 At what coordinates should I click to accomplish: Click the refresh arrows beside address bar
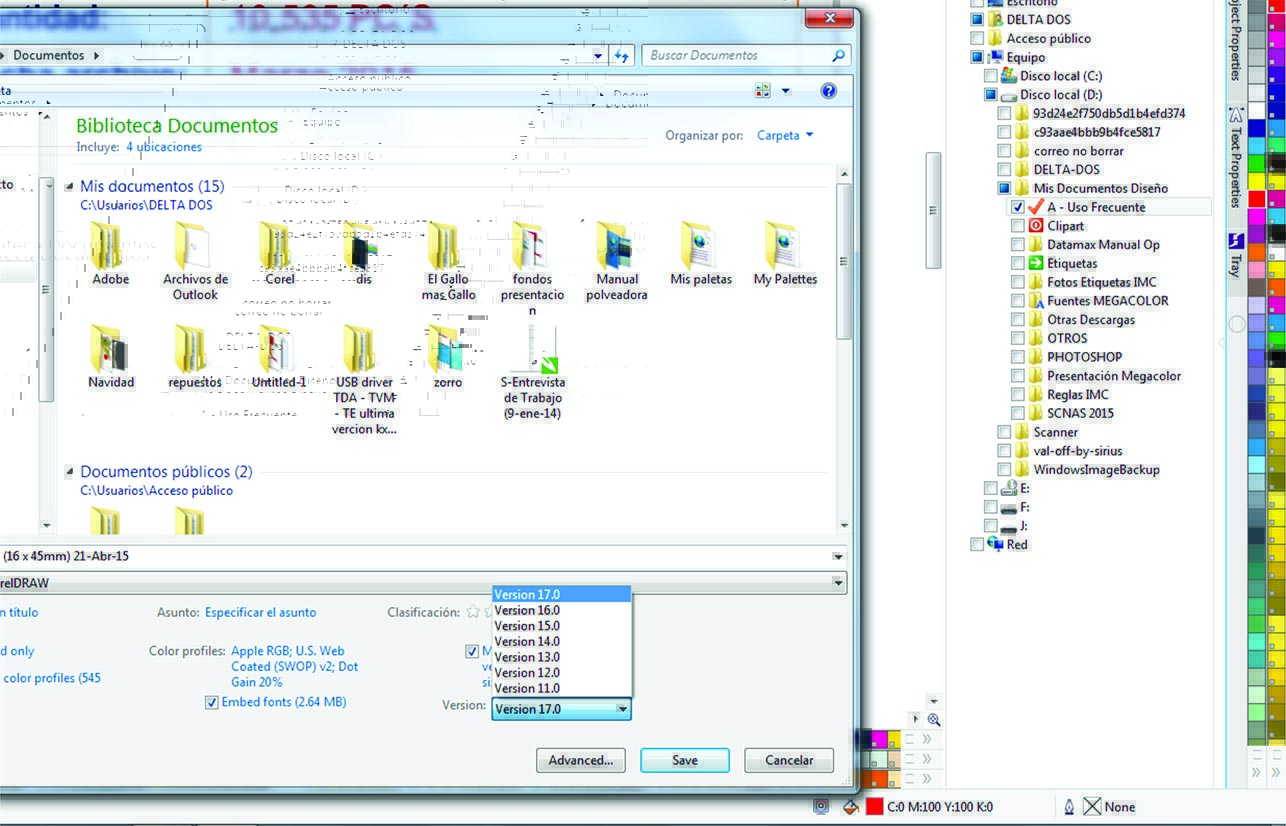[x=621, y=56]
